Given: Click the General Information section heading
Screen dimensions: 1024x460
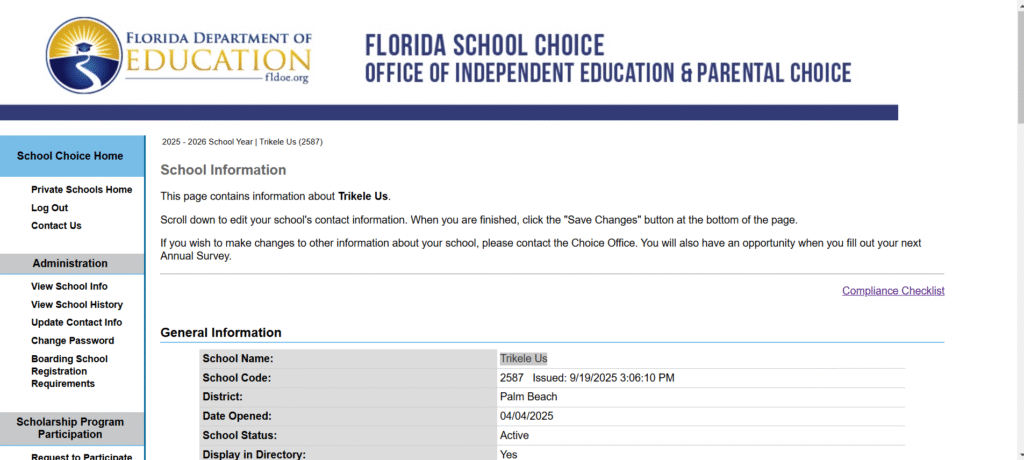Looking at the screenshot, I should click(x=221, y=333).
